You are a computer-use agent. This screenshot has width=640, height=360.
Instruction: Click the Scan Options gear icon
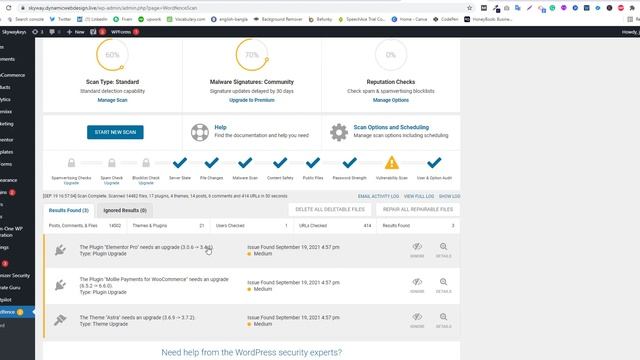tap(339, 132)
